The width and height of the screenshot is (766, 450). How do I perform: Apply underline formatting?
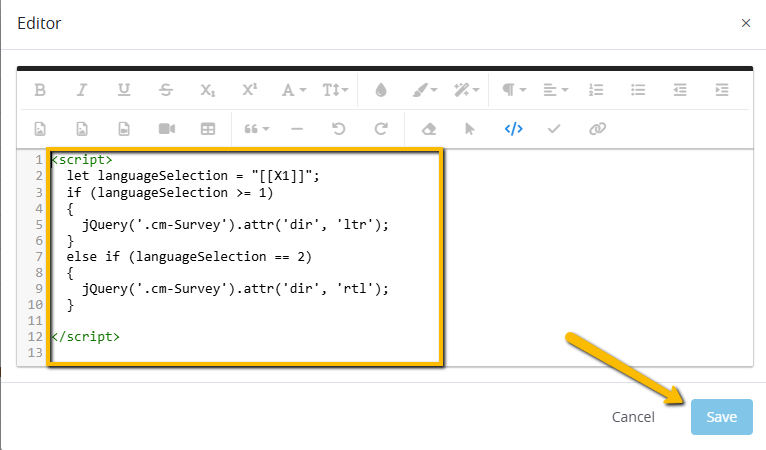[124, 90]
